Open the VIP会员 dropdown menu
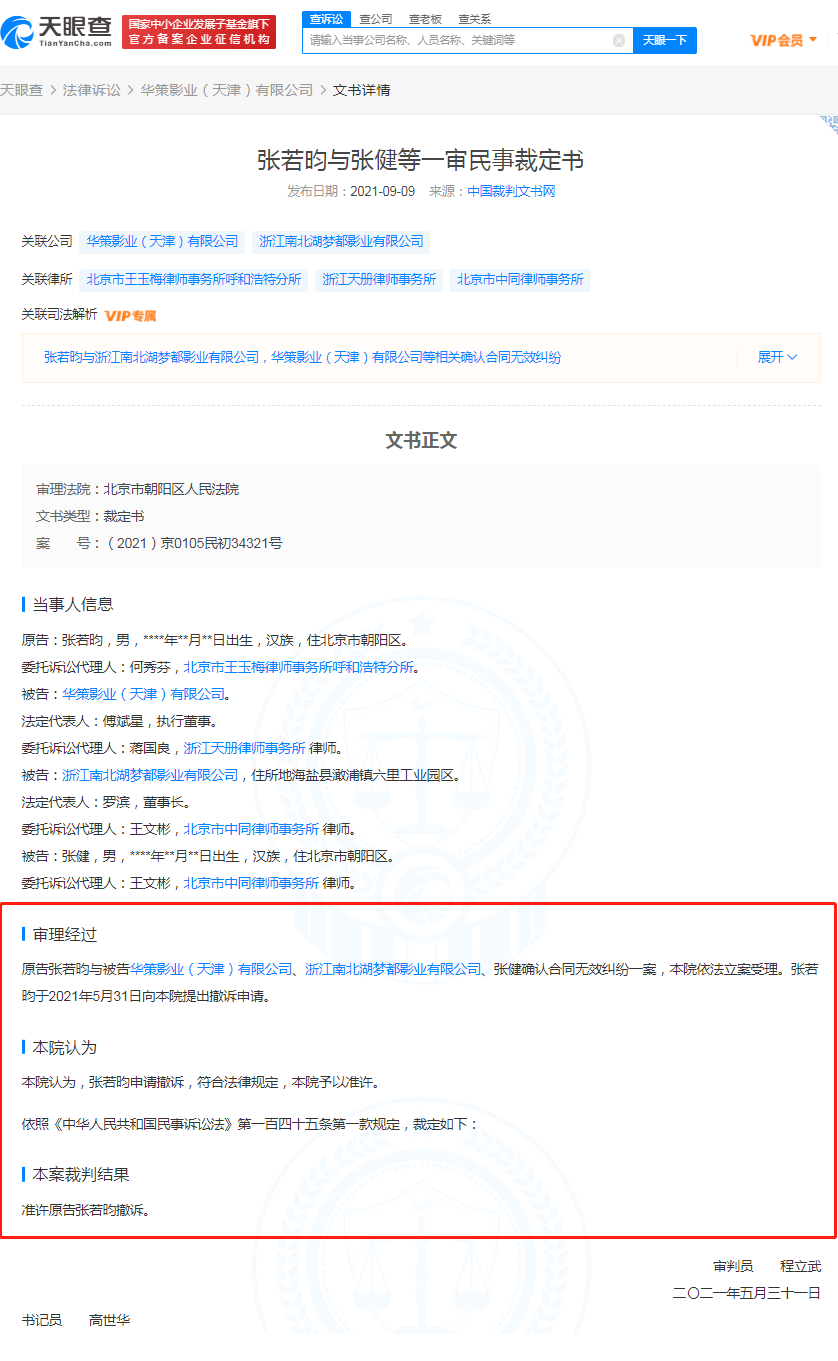 tap(784, 40)
